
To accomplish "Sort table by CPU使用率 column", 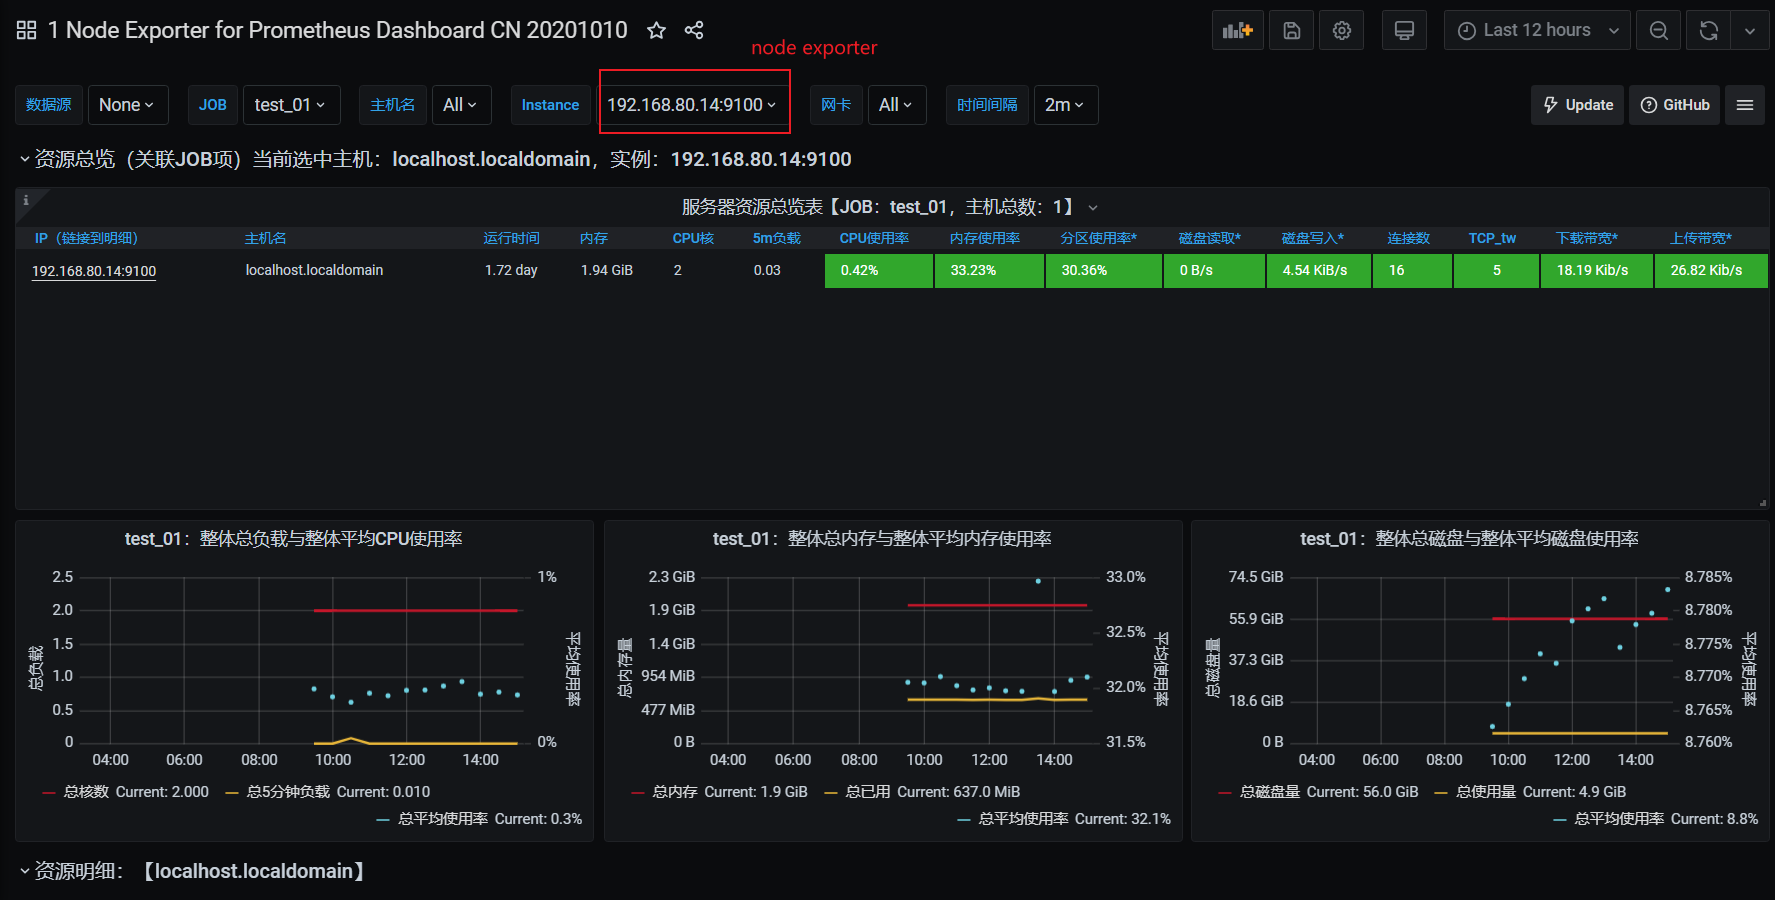I will tap(874, 238).
